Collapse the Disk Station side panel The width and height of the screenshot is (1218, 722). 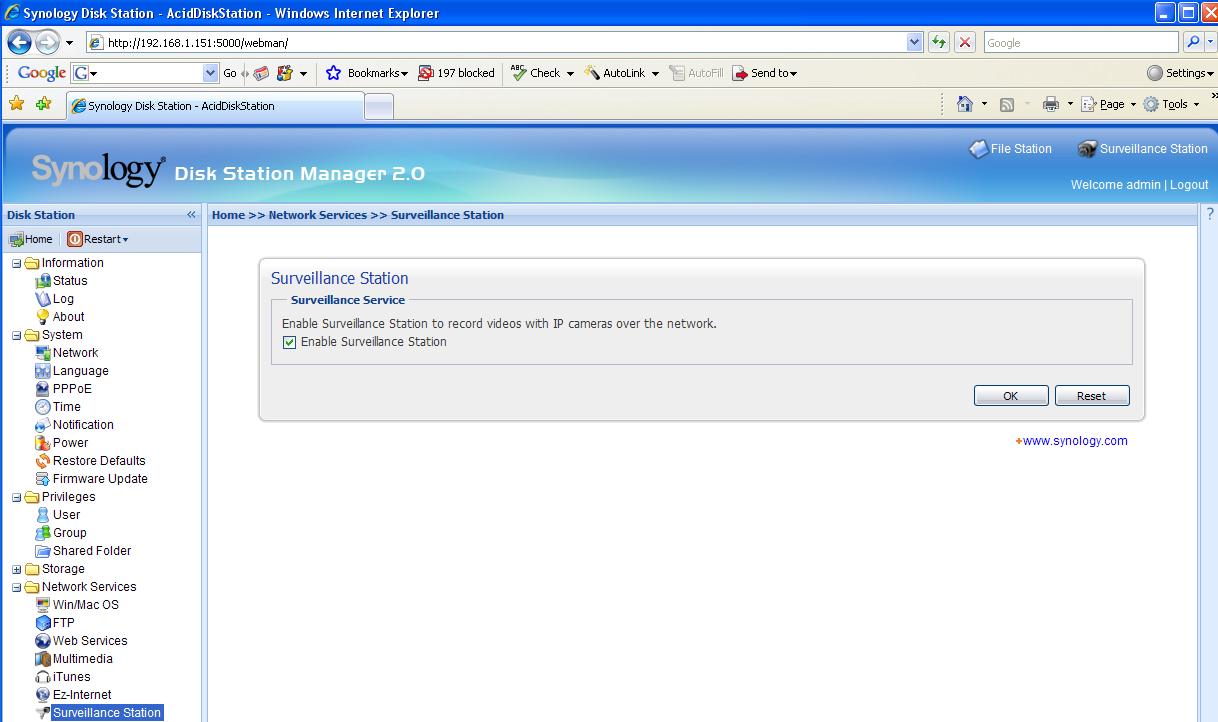[191, 215]
